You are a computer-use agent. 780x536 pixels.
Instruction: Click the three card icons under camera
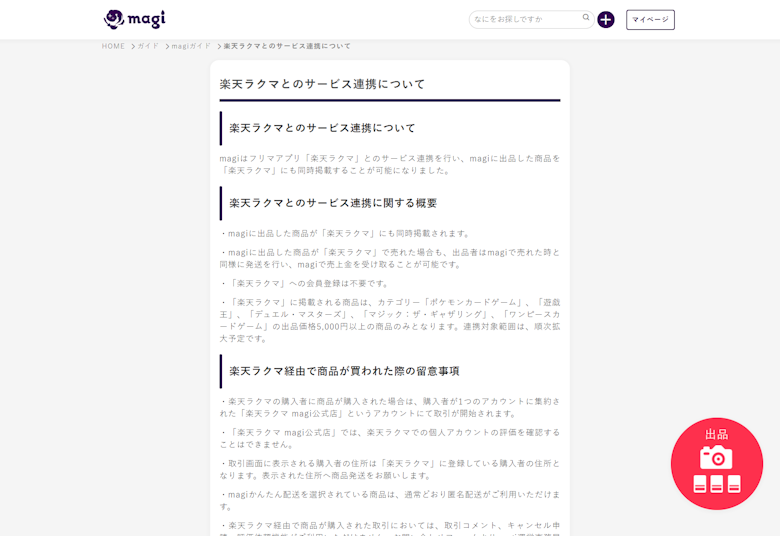tap(717, 484)
